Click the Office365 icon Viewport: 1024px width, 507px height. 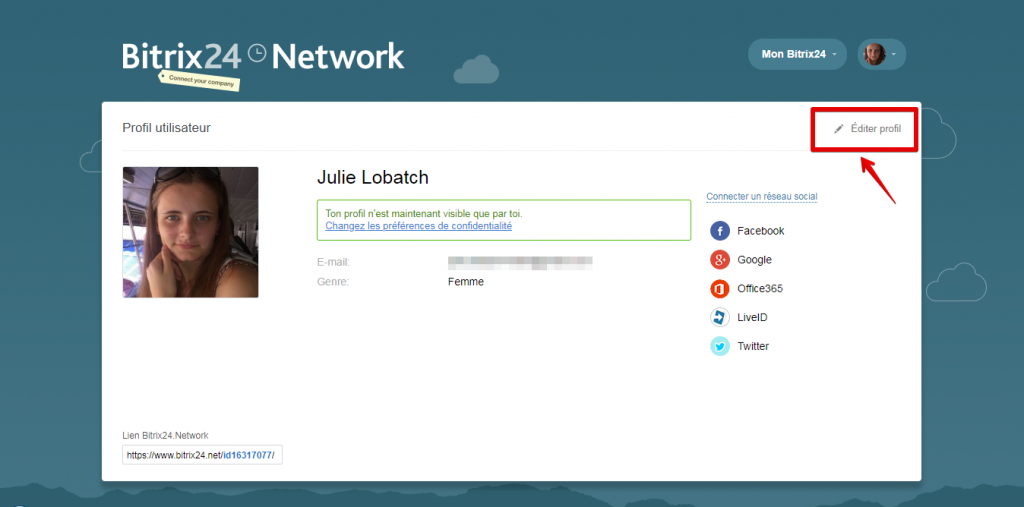[x=720, y=288]
